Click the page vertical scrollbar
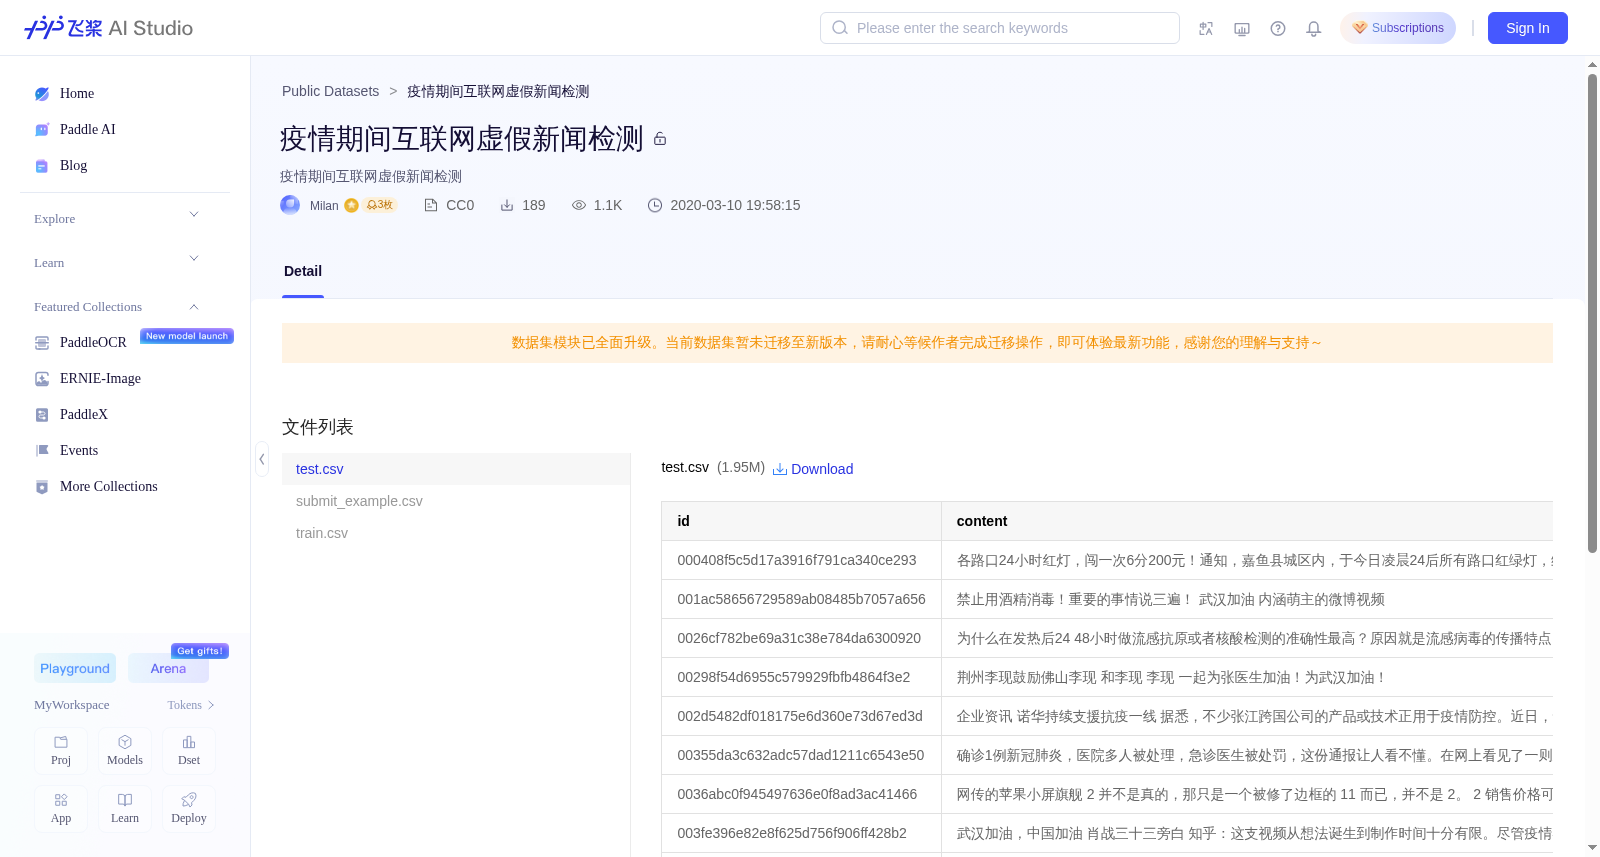Viewport: 1600px width, 857px height. pyautogui.click(x=1592, y=311)
